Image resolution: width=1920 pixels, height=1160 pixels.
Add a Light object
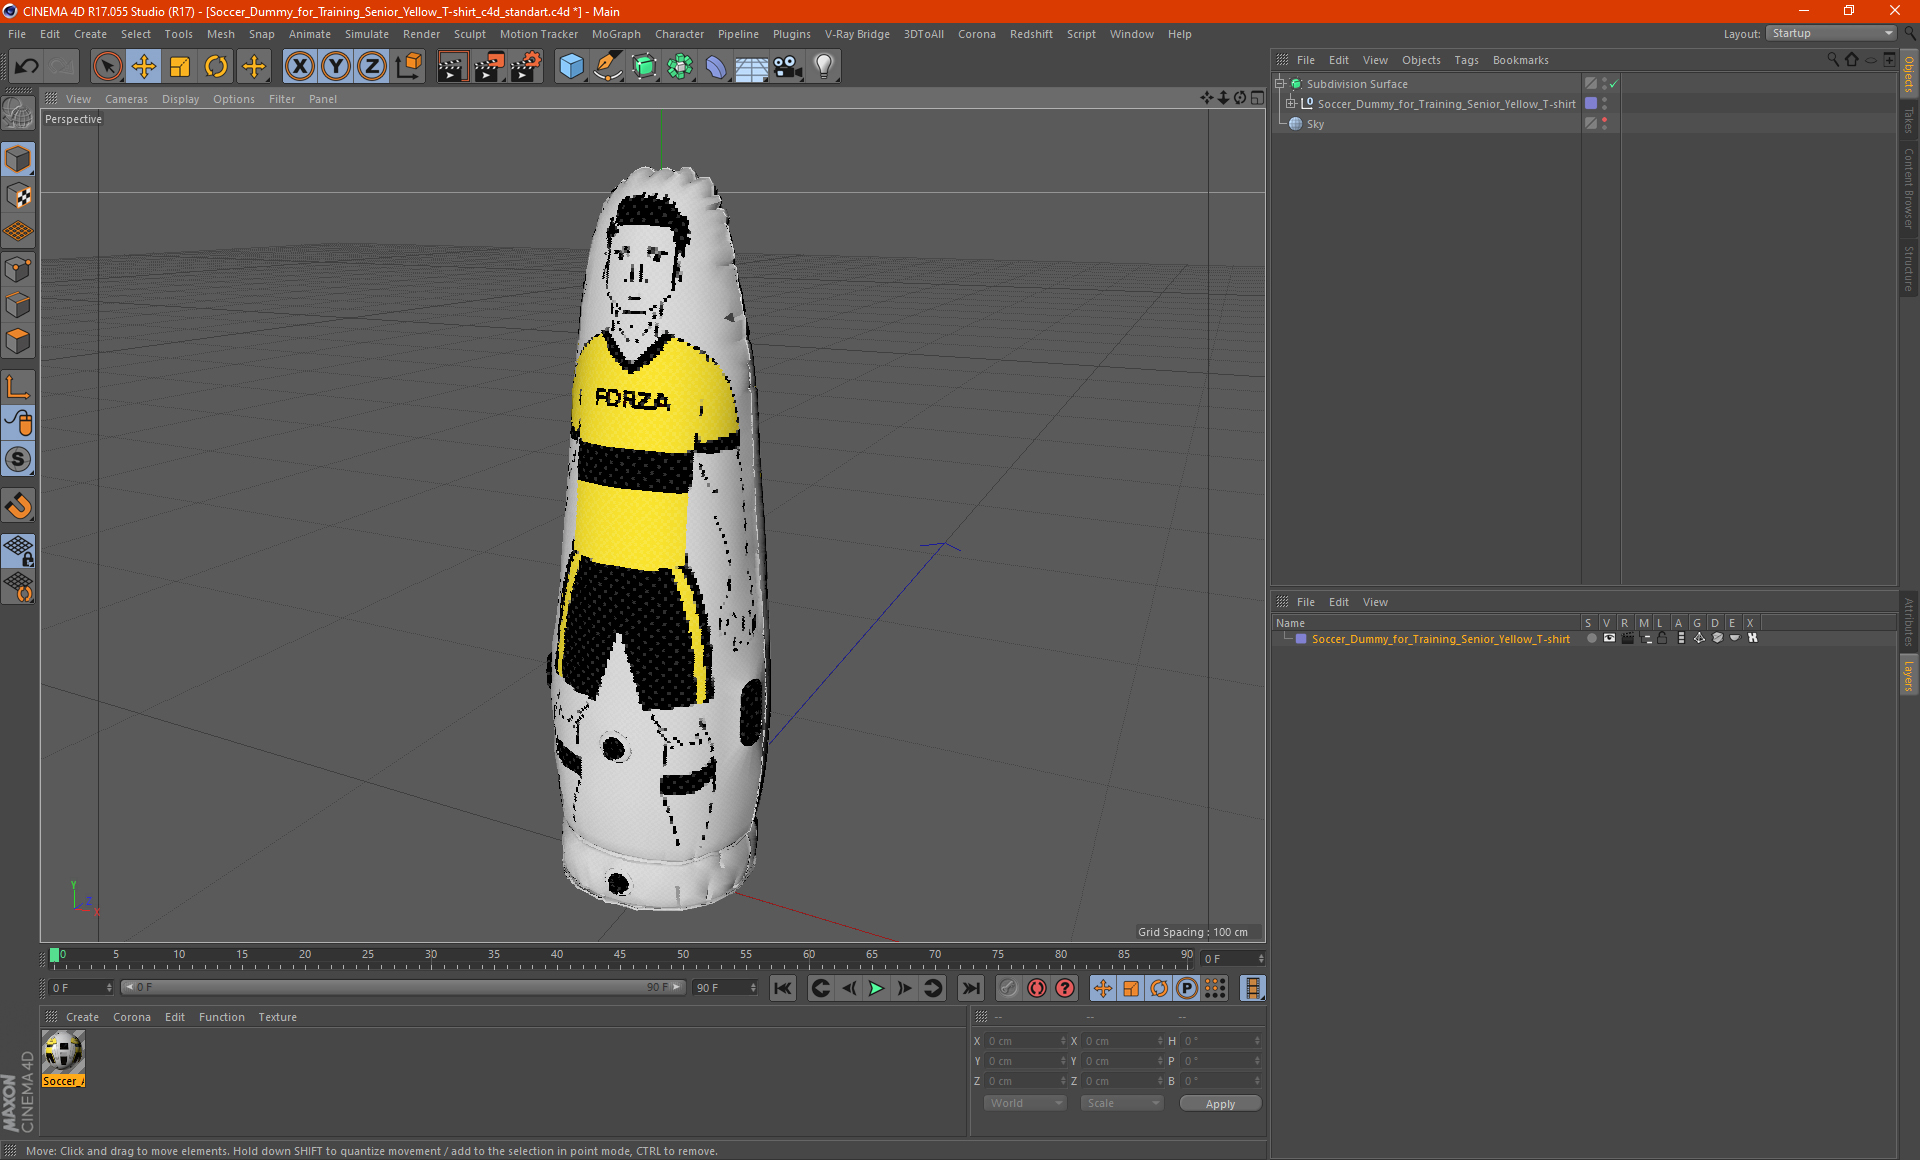click(824, 67)
